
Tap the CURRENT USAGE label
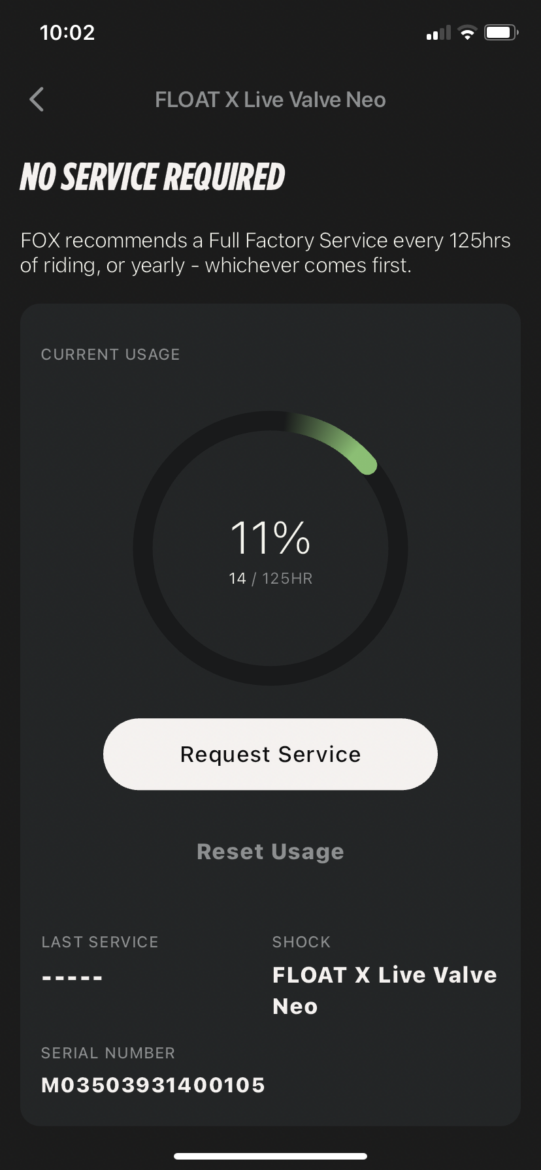(x=110, y=354)
